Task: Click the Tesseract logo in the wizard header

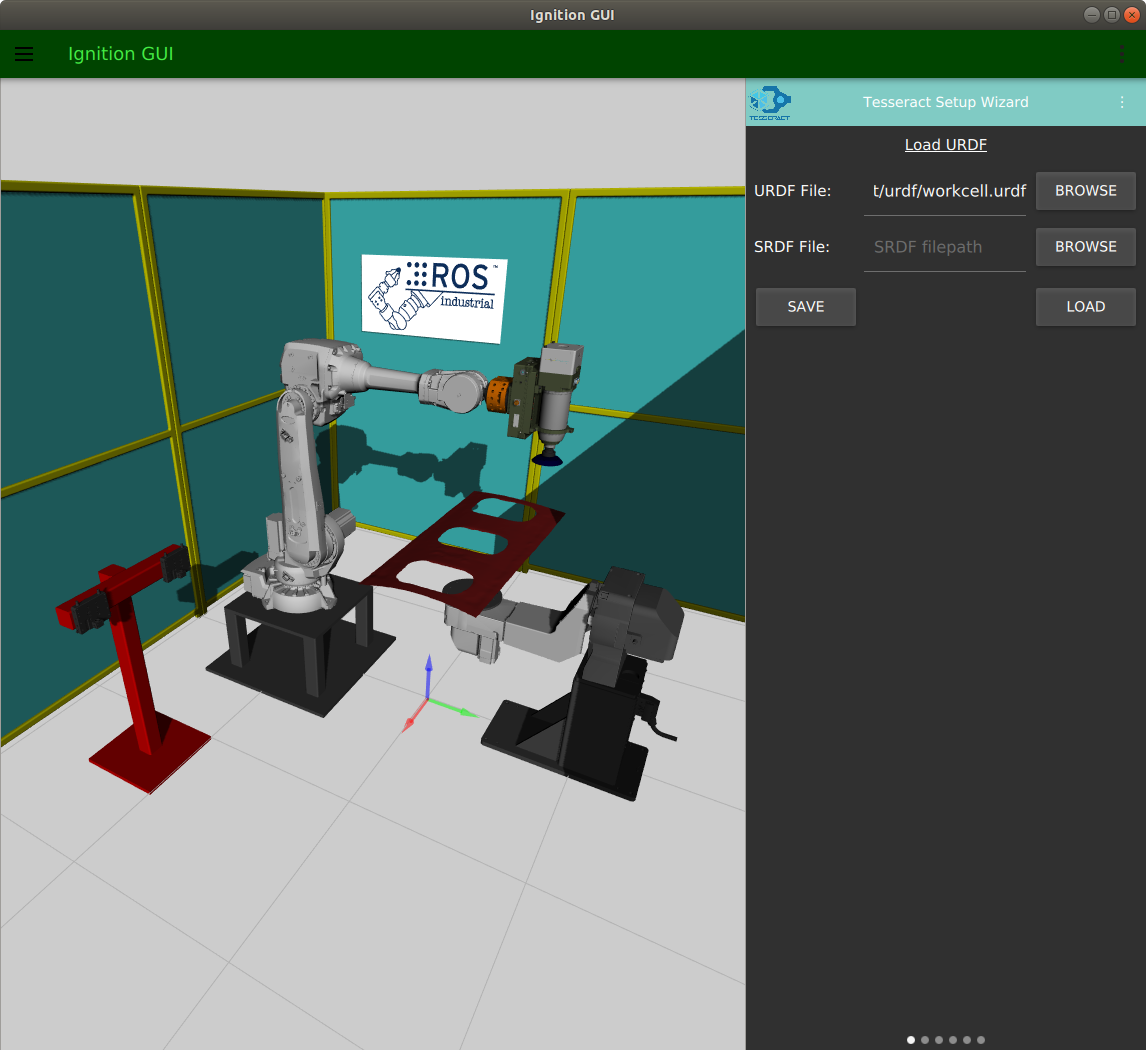Action: (x=770, y=102)
